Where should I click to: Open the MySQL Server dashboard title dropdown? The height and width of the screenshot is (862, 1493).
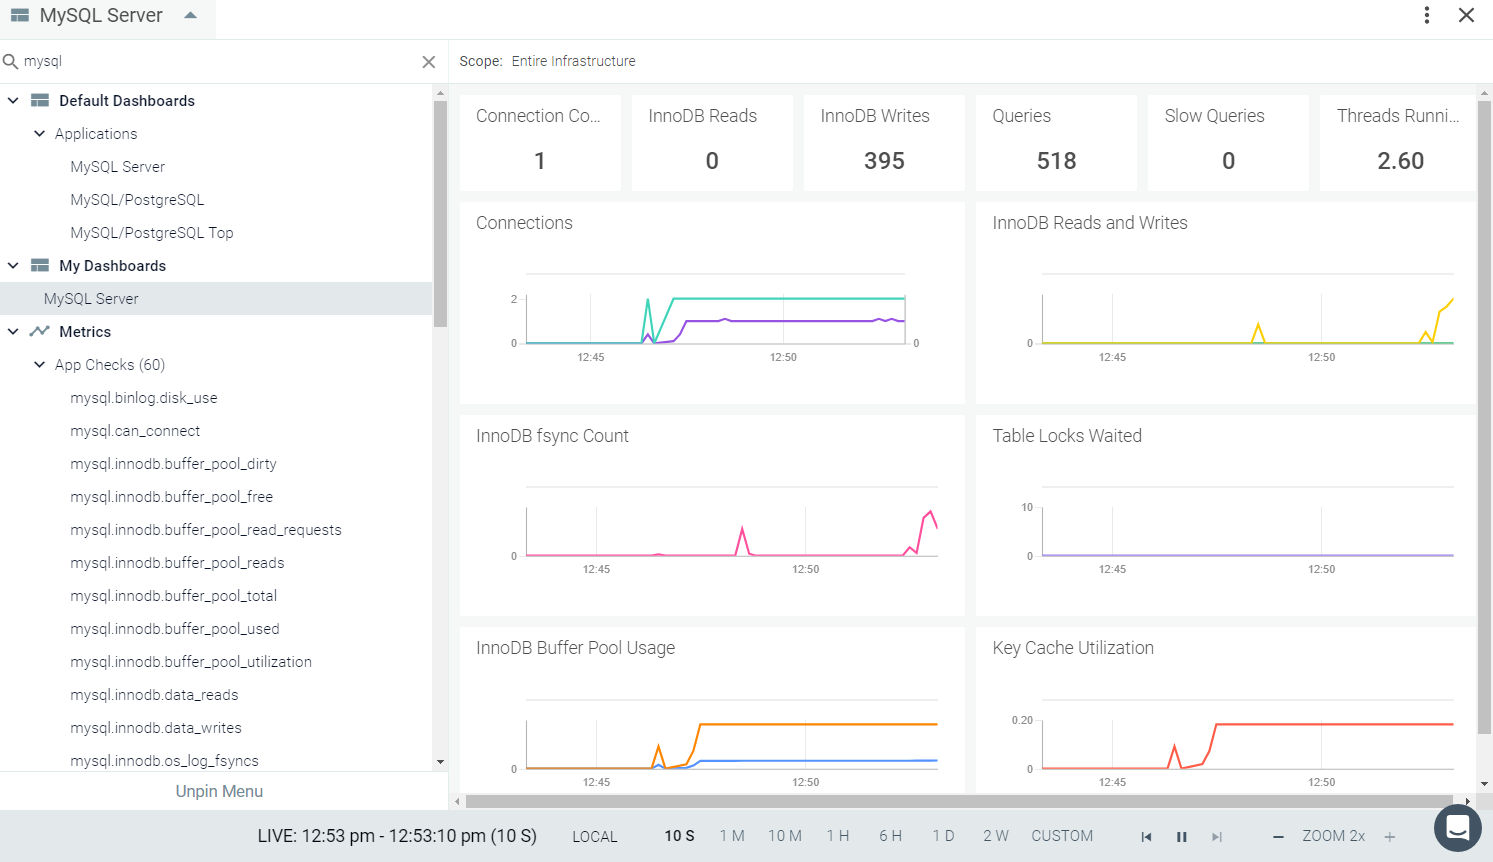[191, 15]
